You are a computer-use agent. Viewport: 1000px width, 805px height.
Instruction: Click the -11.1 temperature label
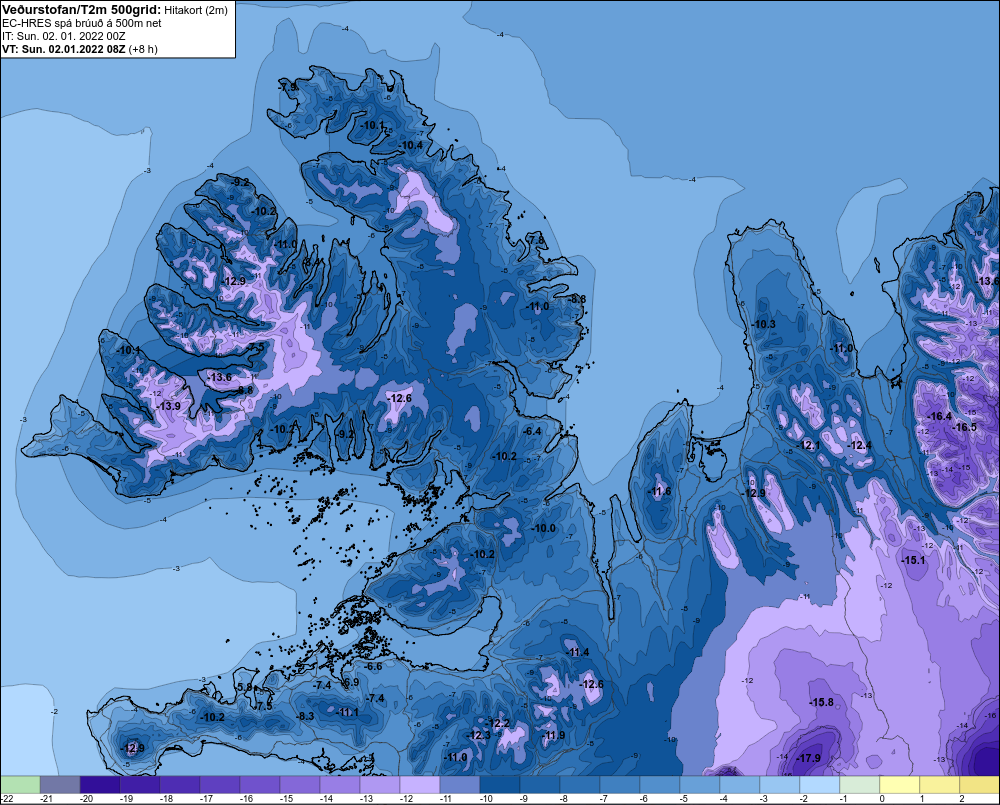tap(348, 713)
